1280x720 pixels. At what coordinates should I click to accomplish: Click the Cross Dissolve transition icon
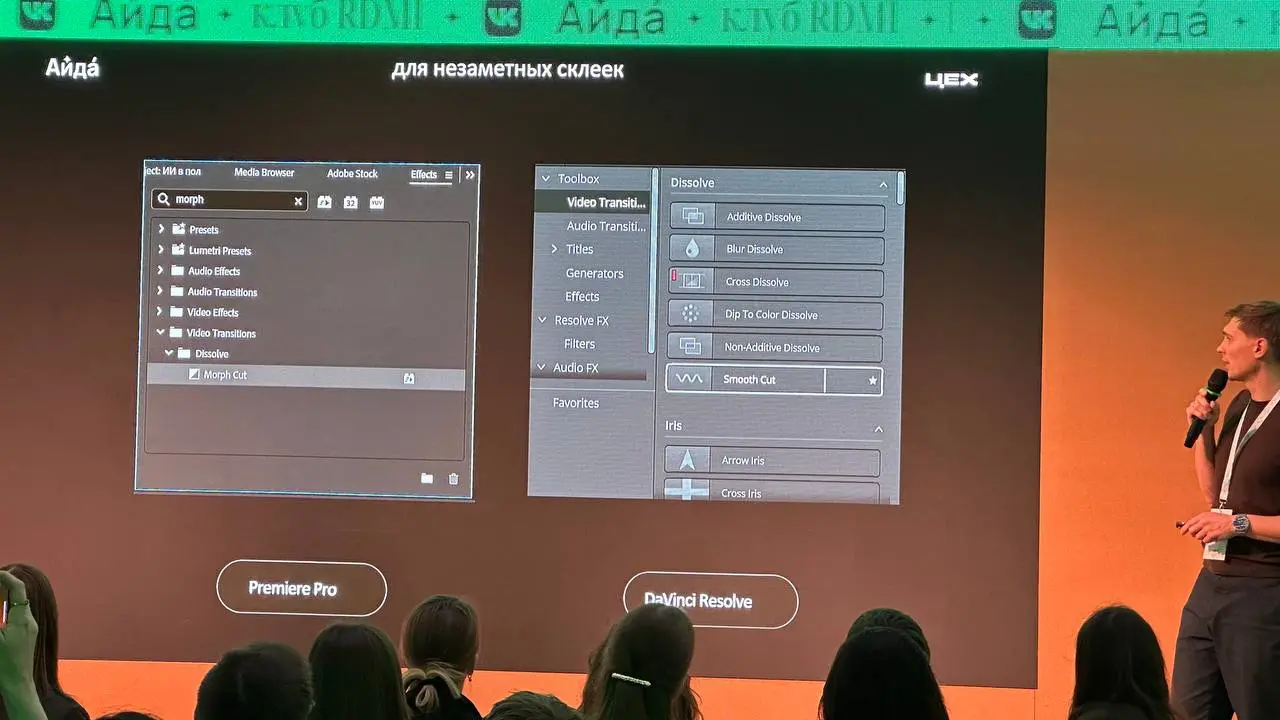pos(692,282)
